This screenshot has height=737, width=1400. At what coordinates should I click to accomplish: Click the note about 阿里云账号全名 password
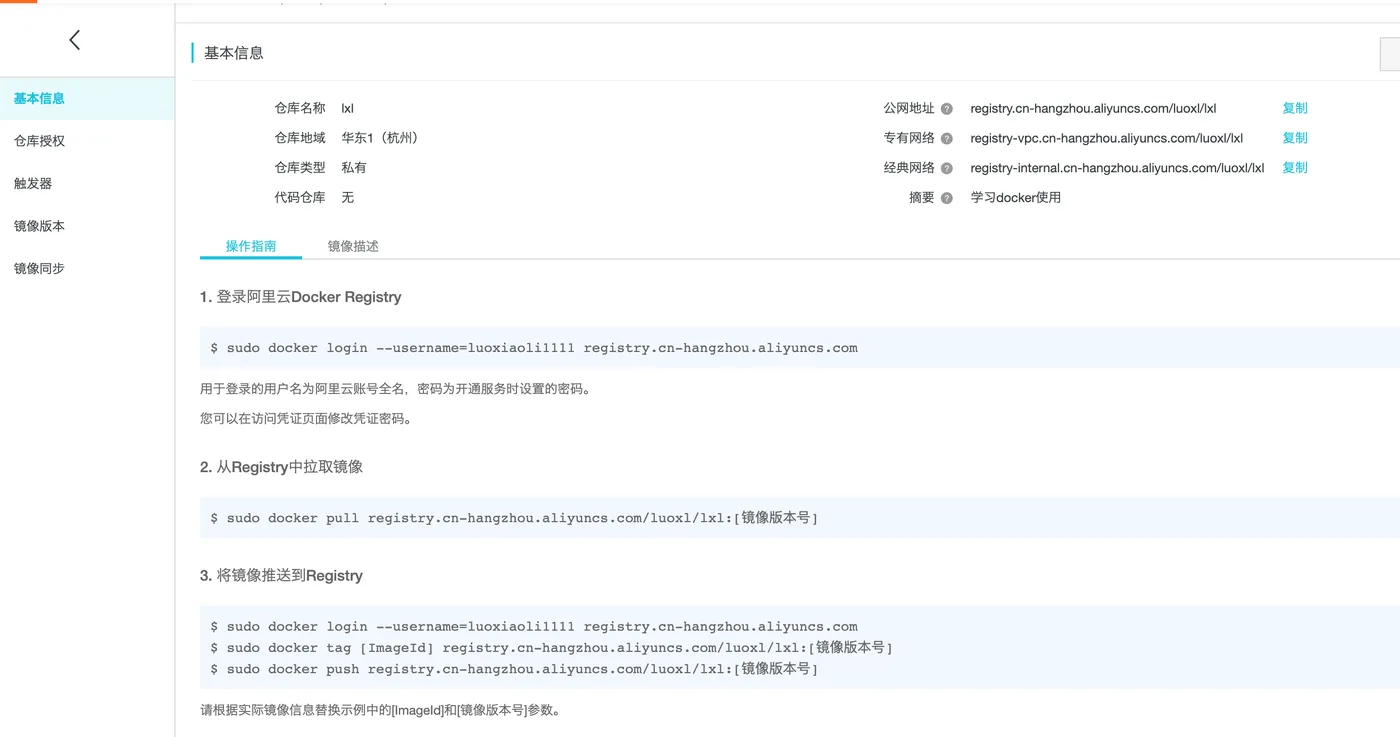coord(395,389)
